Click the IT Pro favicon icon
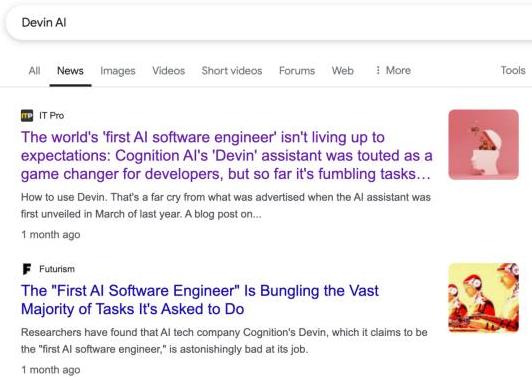Screen dimensions: 532x377 [27, 116]
